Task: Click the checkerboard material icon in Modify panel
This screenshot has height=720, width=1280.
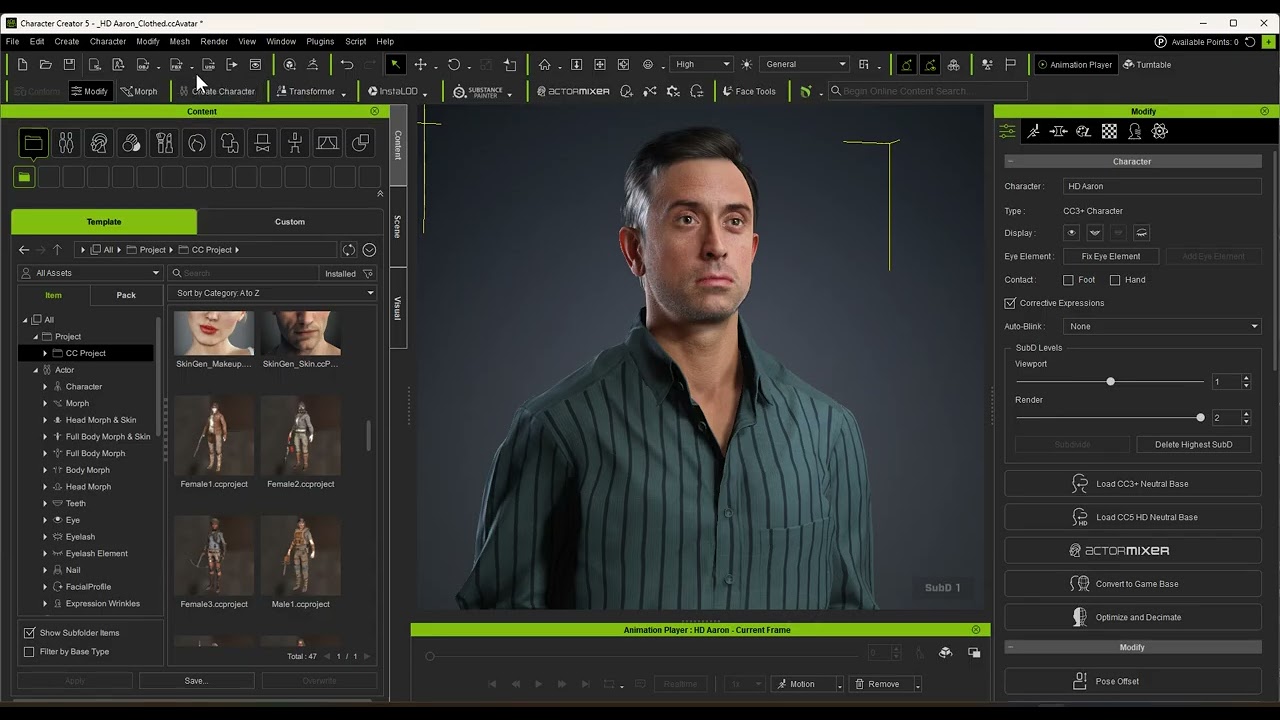Action: (1109, 131)
